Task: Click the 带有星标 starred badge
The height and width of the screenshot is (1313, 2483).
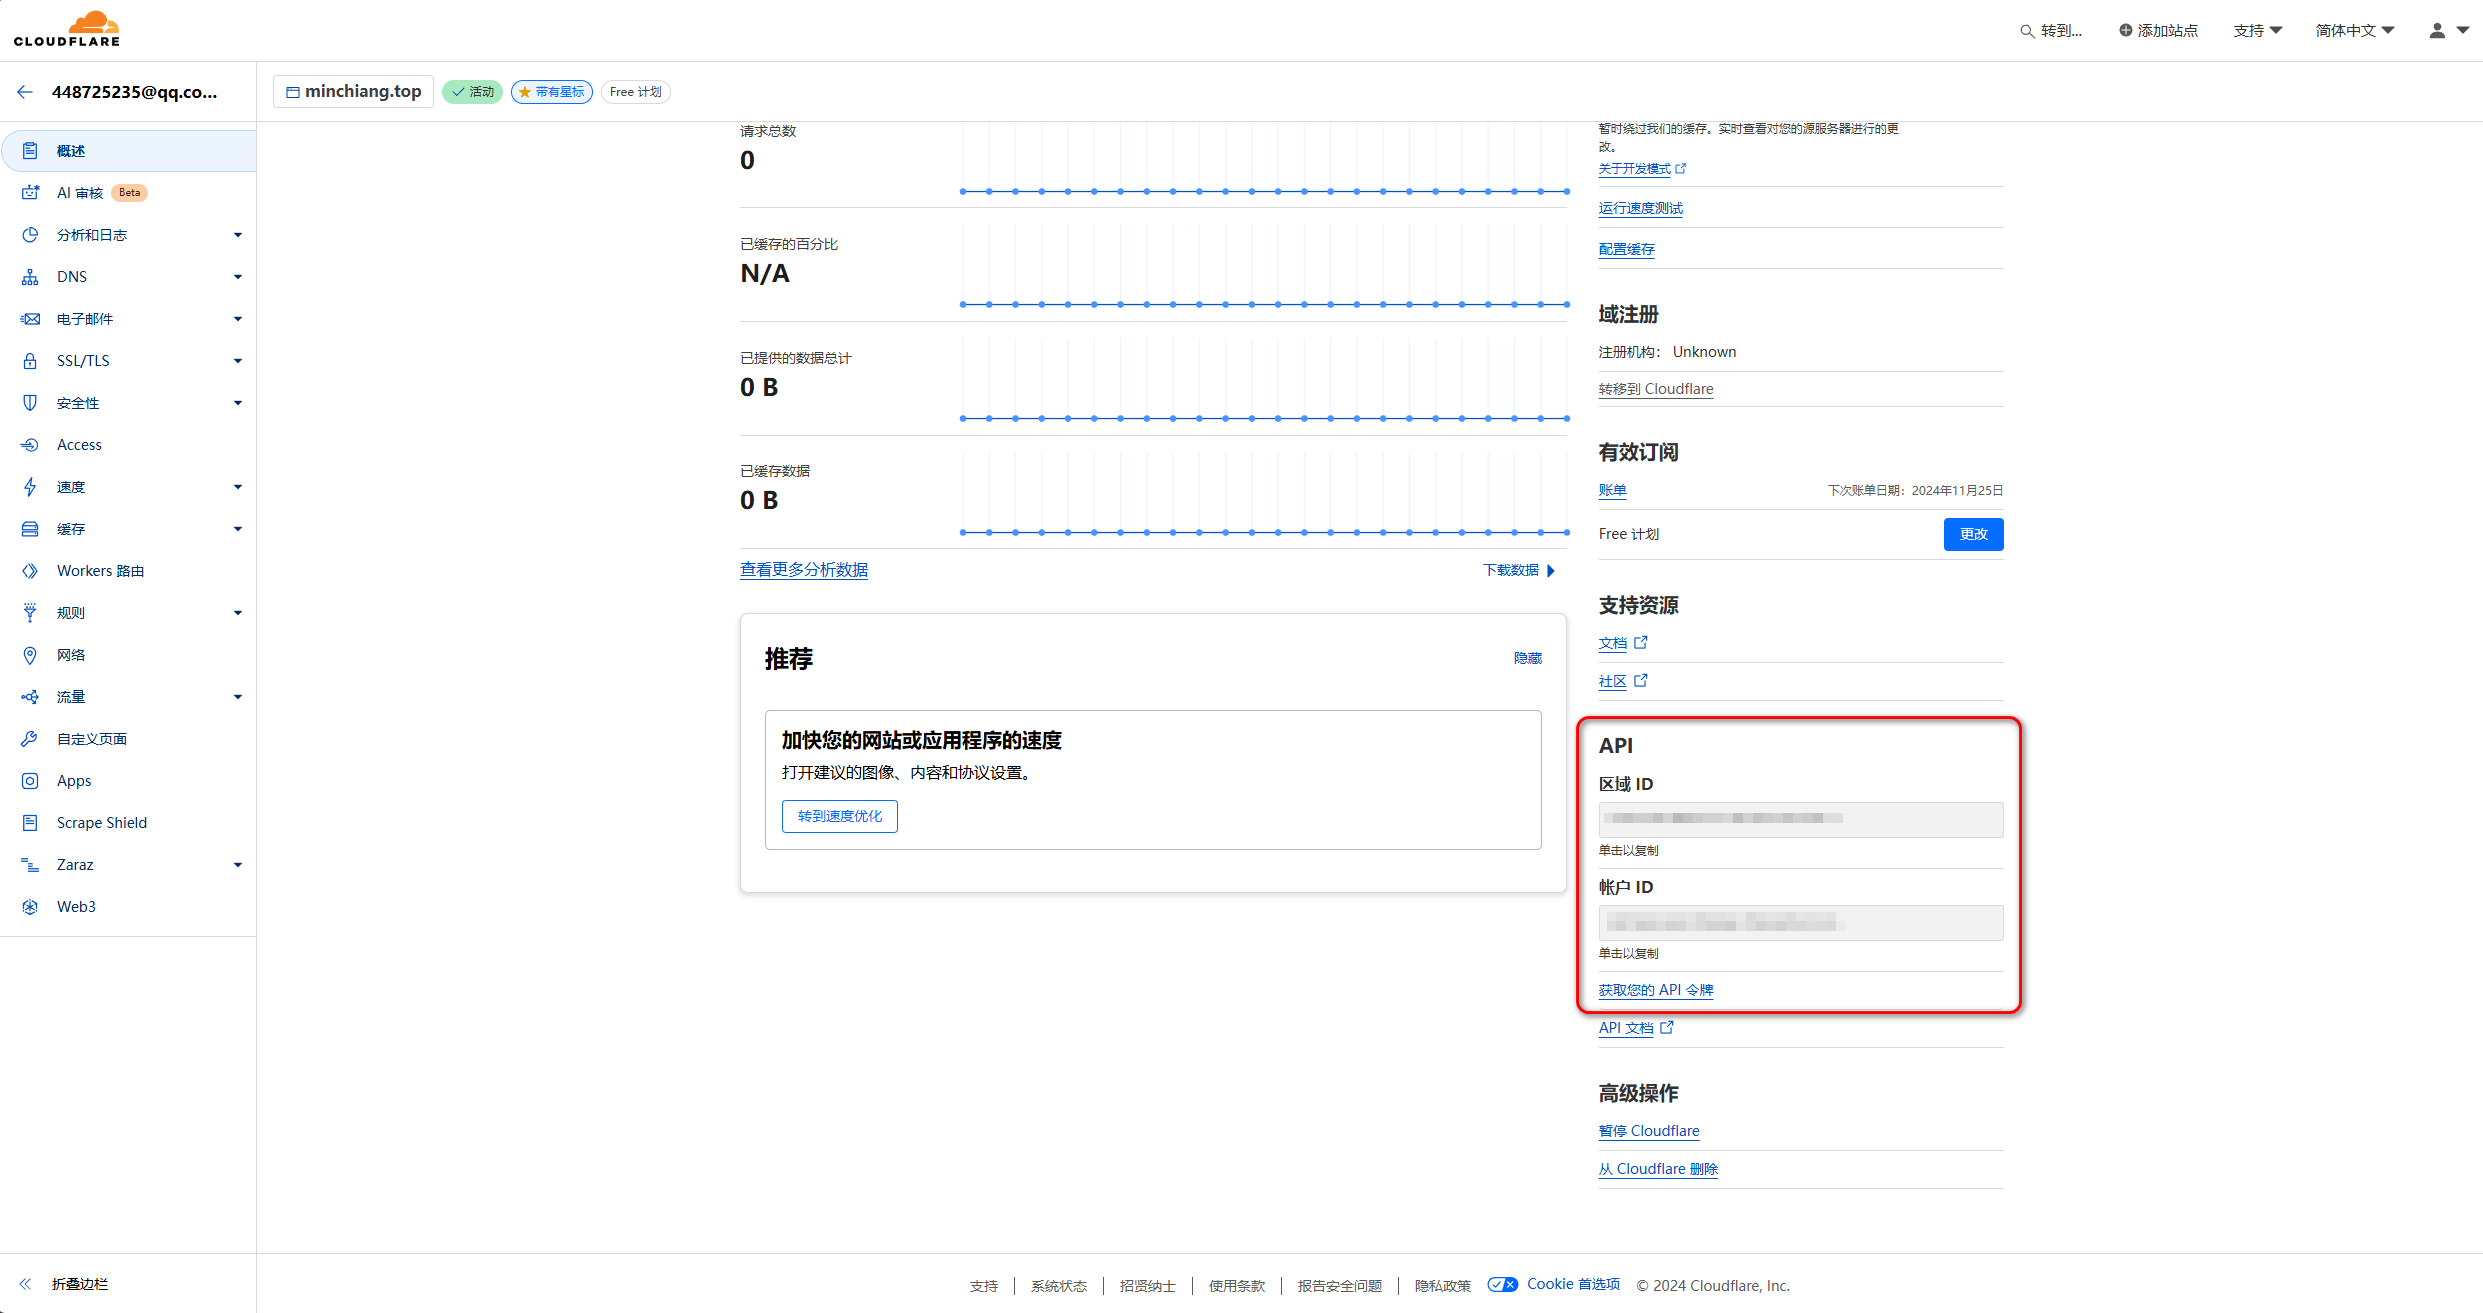Action: pyautogui.click(x=552, y=92)
